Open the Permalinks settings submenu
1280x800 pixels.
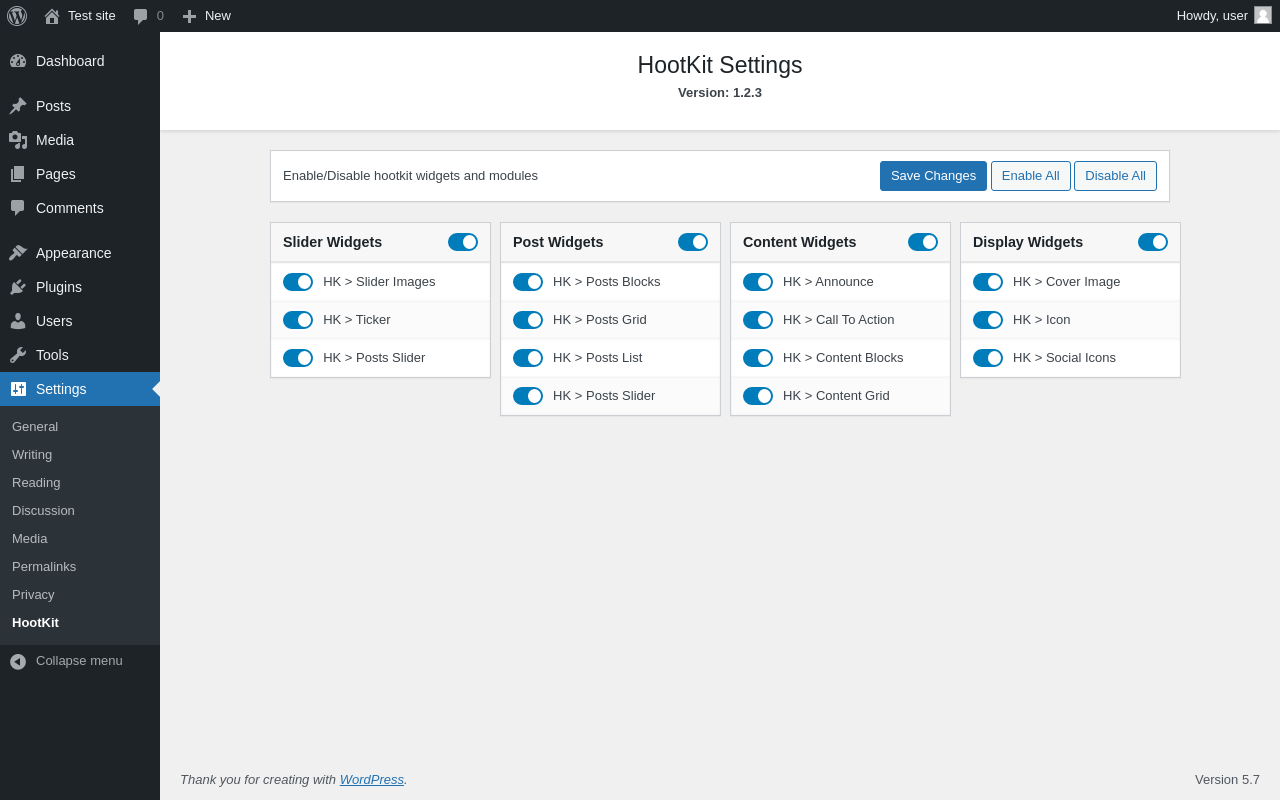(x=44, y=566)
